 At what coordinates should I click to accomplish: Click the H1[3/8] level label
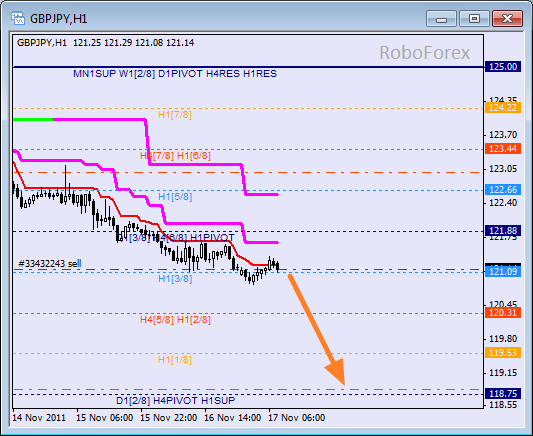point(175,279)
